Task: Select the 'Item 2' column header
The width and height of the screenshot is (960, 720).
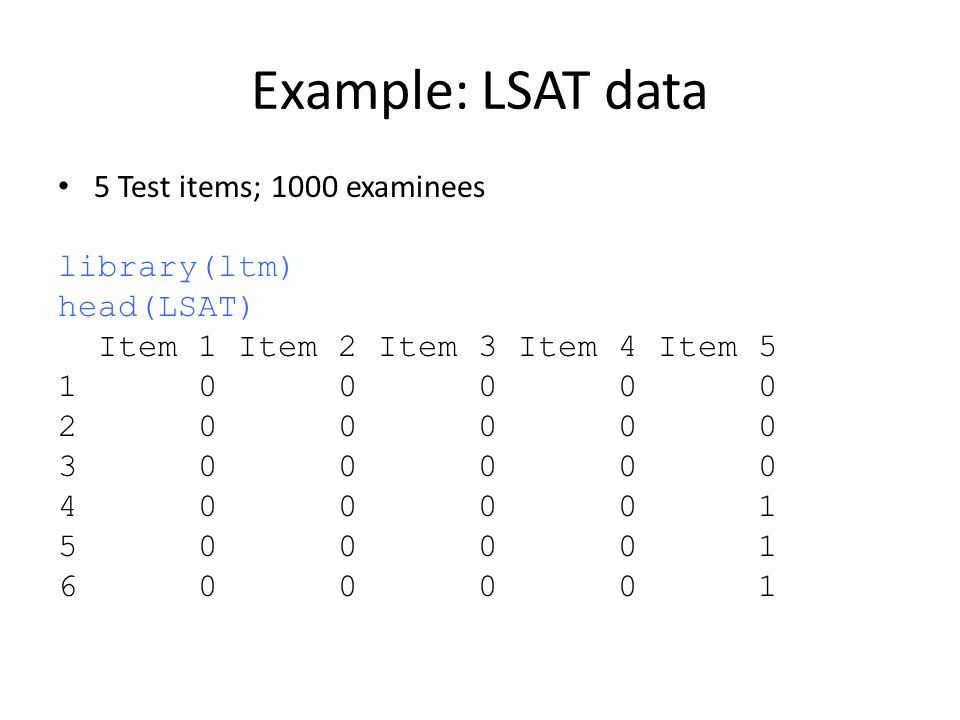Action: [x=297, y=347]
